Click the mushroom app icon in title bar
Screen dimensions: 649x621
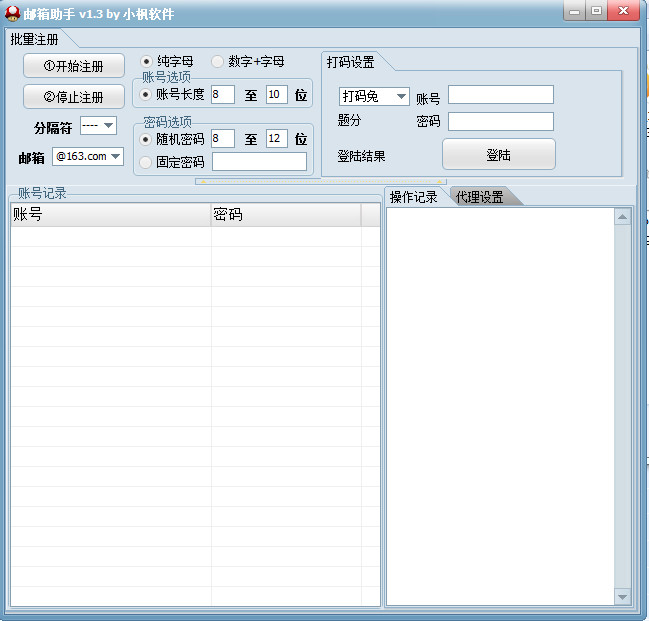12,12
